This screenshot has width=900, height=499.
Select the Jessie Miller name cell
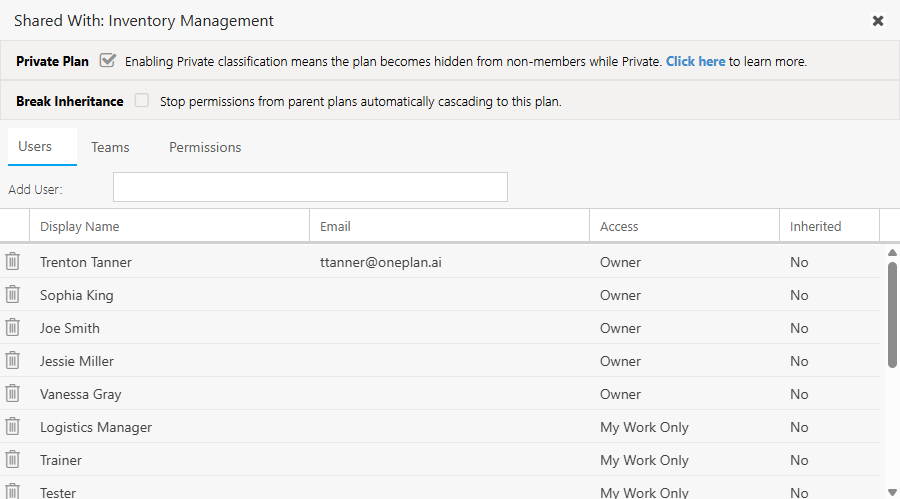point(169,361)
